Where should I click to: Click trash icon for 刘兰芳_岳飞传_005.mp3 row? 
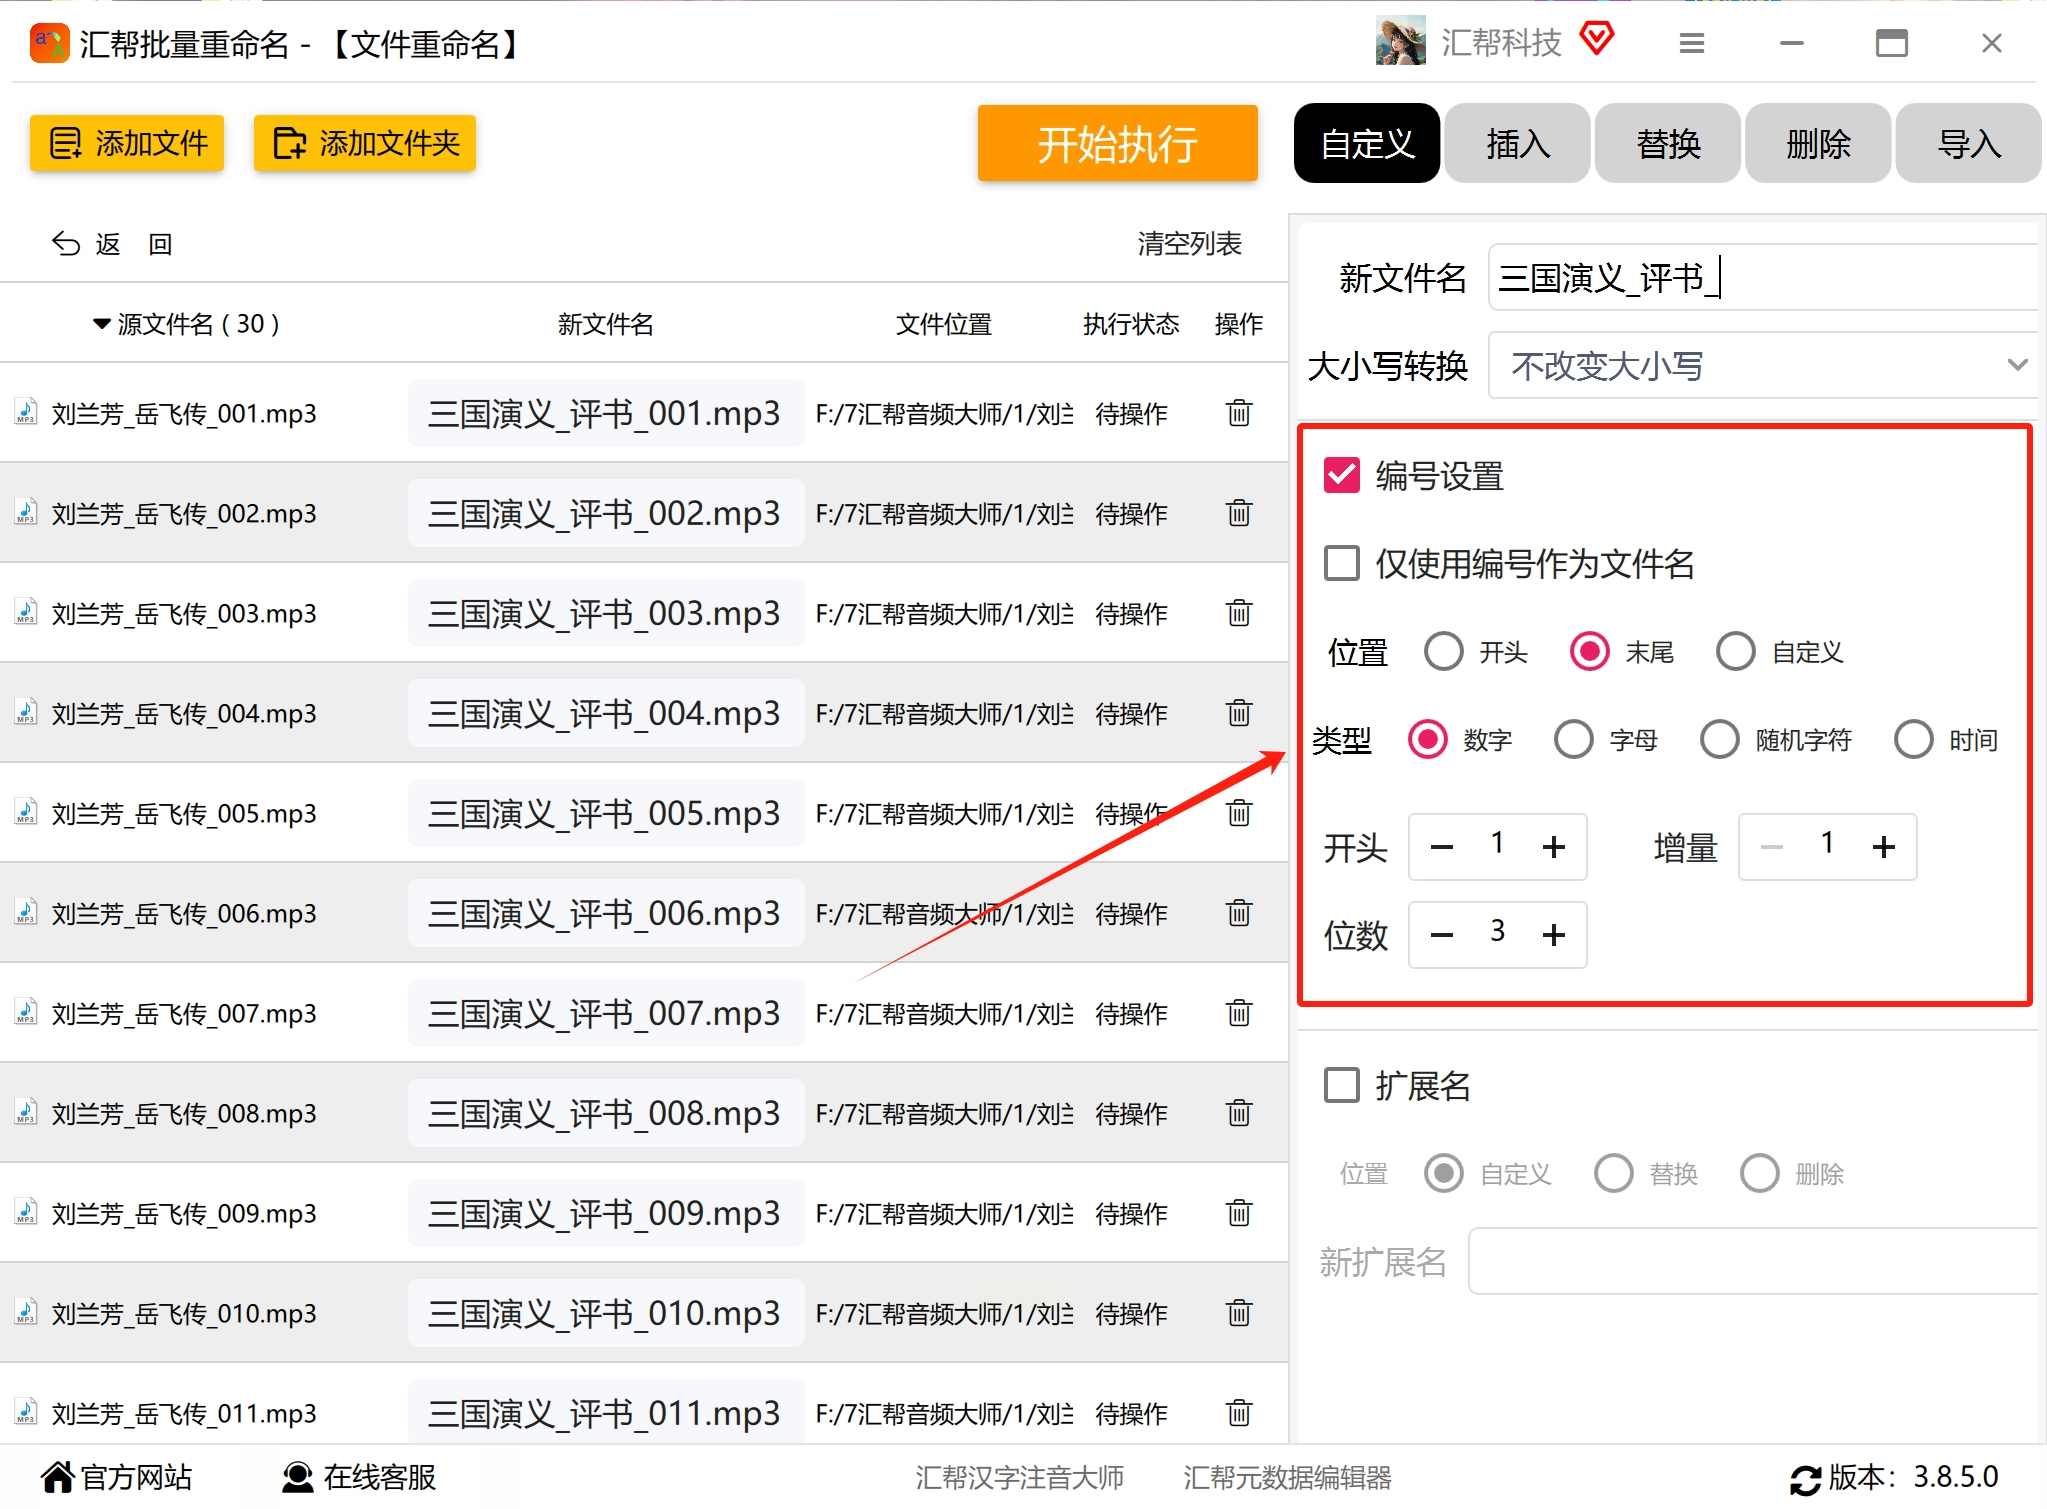click(x=1238, y=813)
